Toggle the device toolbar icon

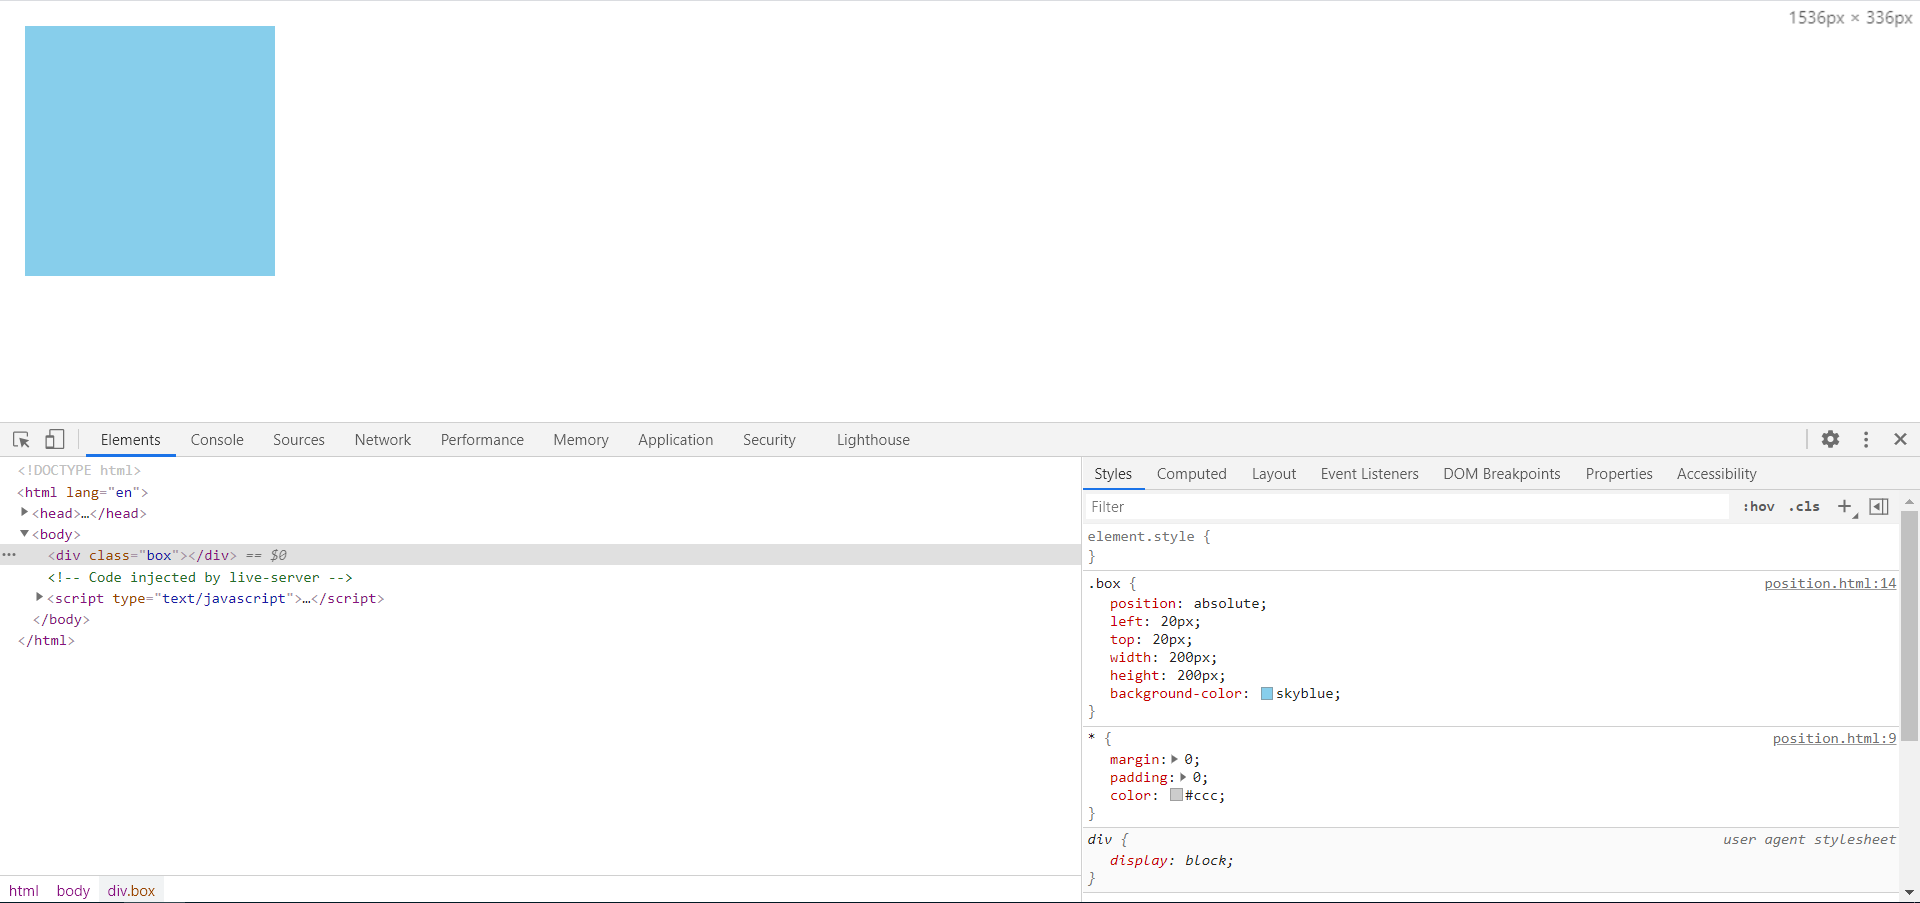point(55,440)
